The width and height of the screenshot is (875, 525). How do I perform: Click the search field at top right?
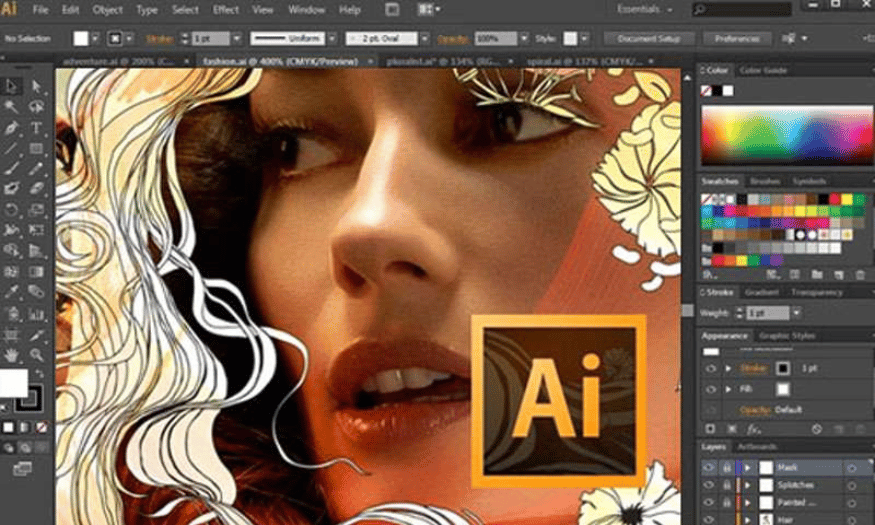point(742,9)
